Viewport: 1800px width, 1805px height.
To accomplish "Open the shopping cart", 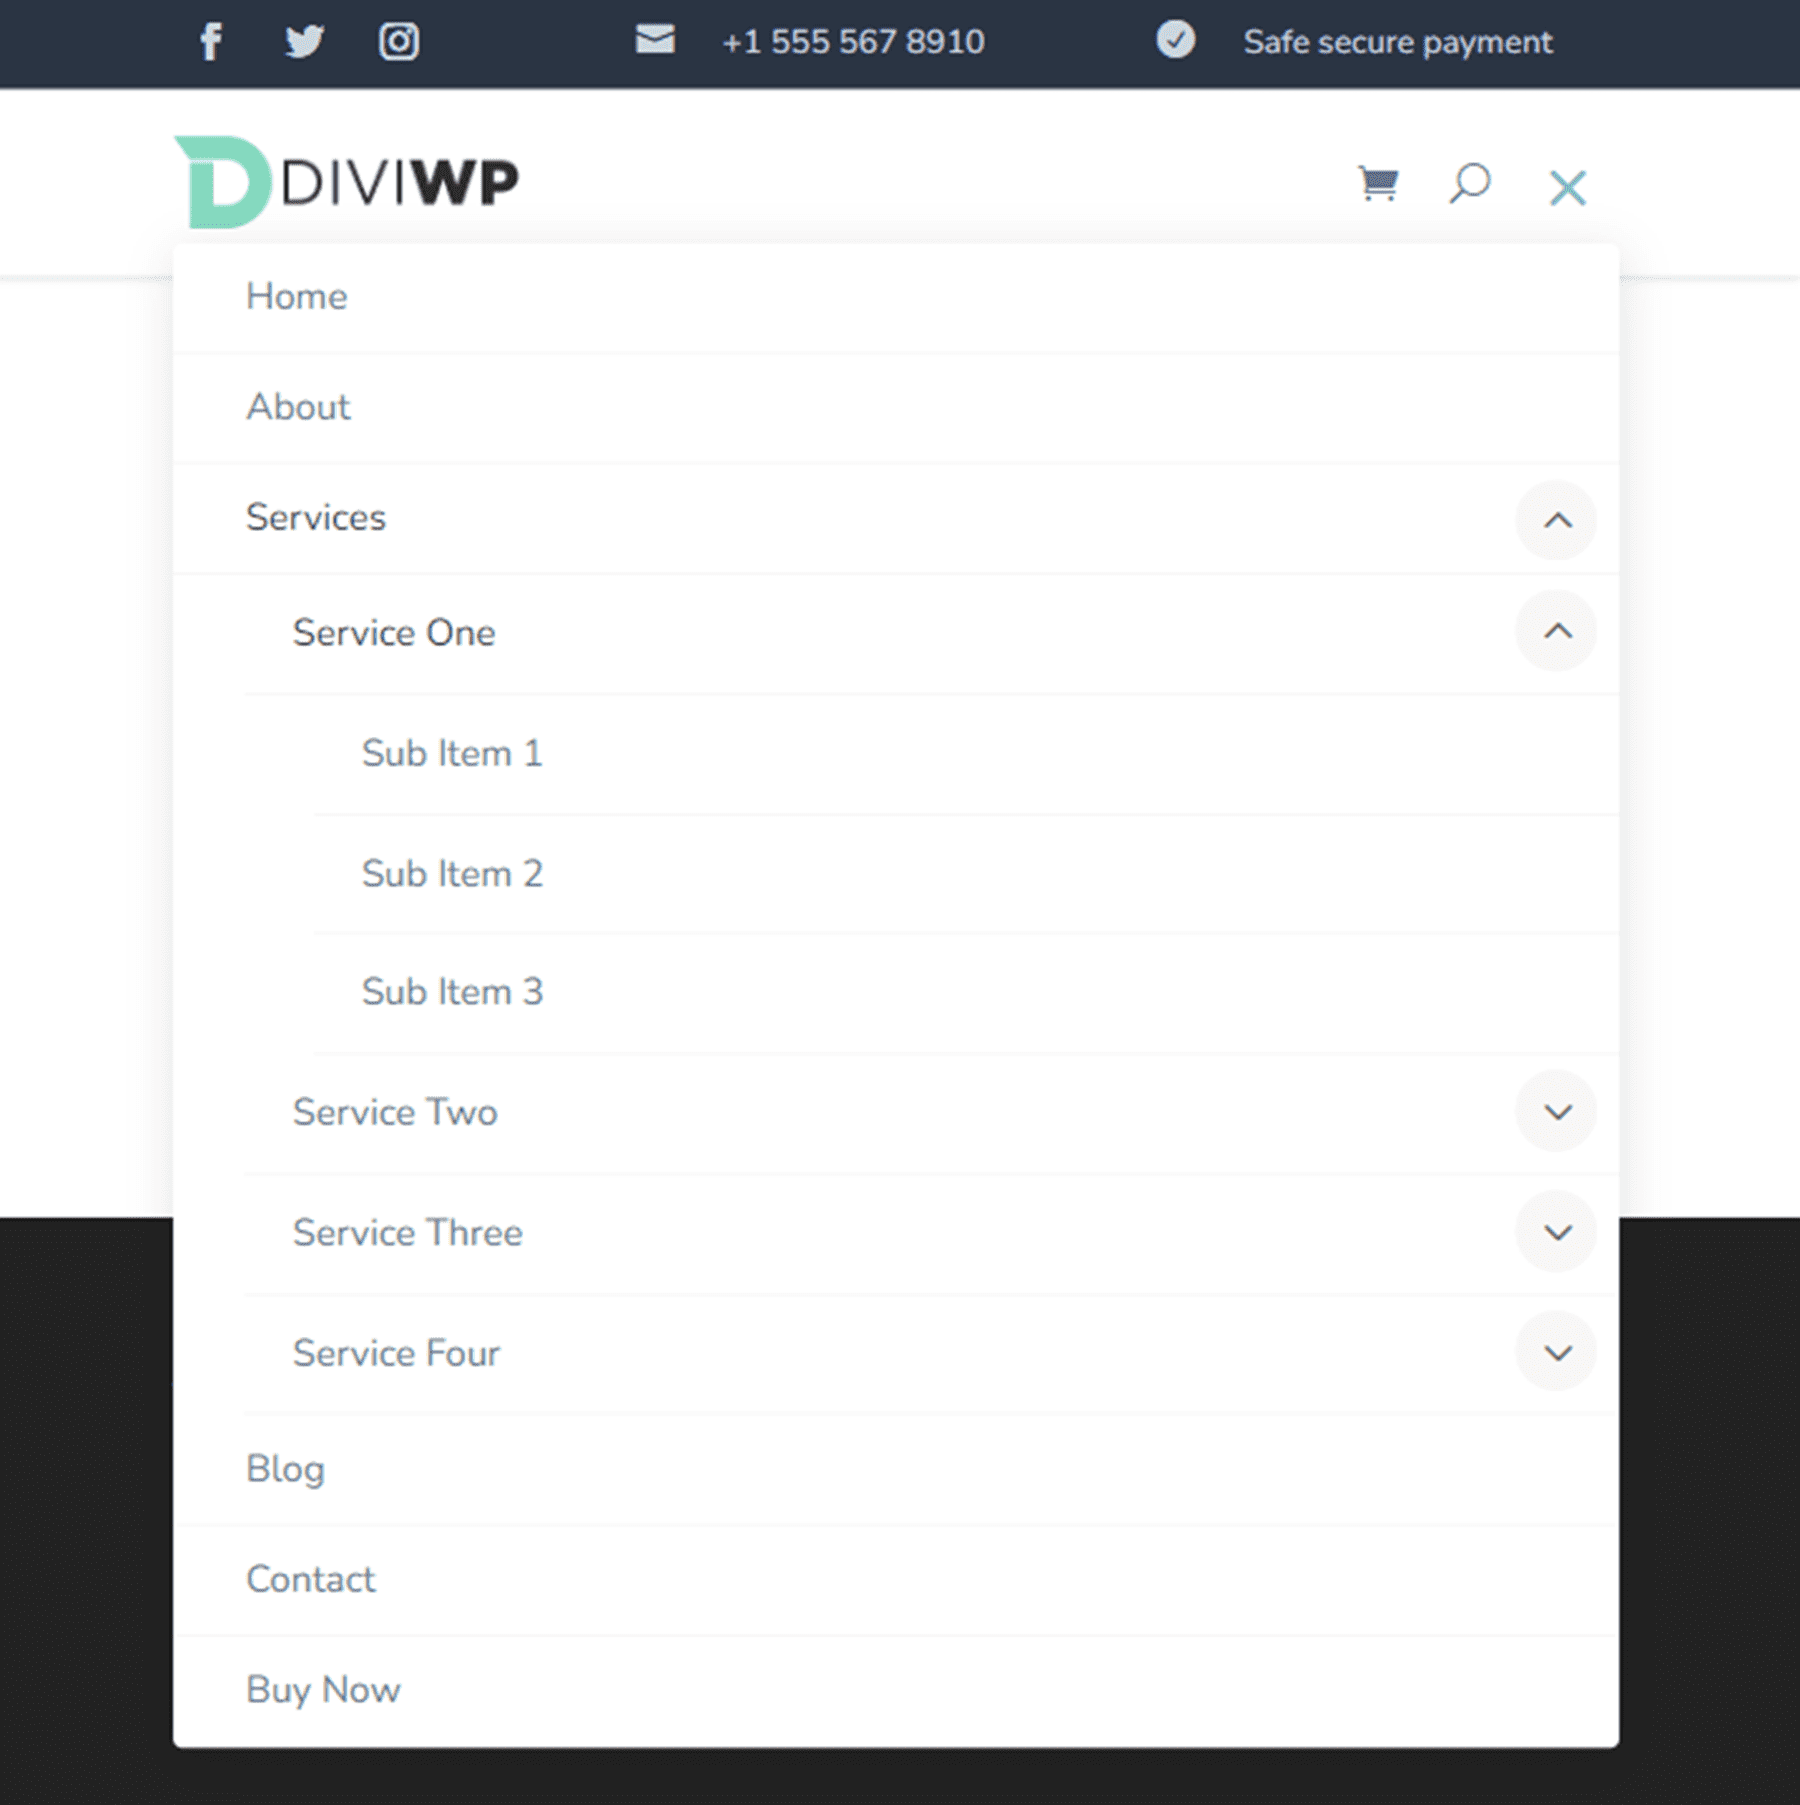I will [x=1377, y=184].
